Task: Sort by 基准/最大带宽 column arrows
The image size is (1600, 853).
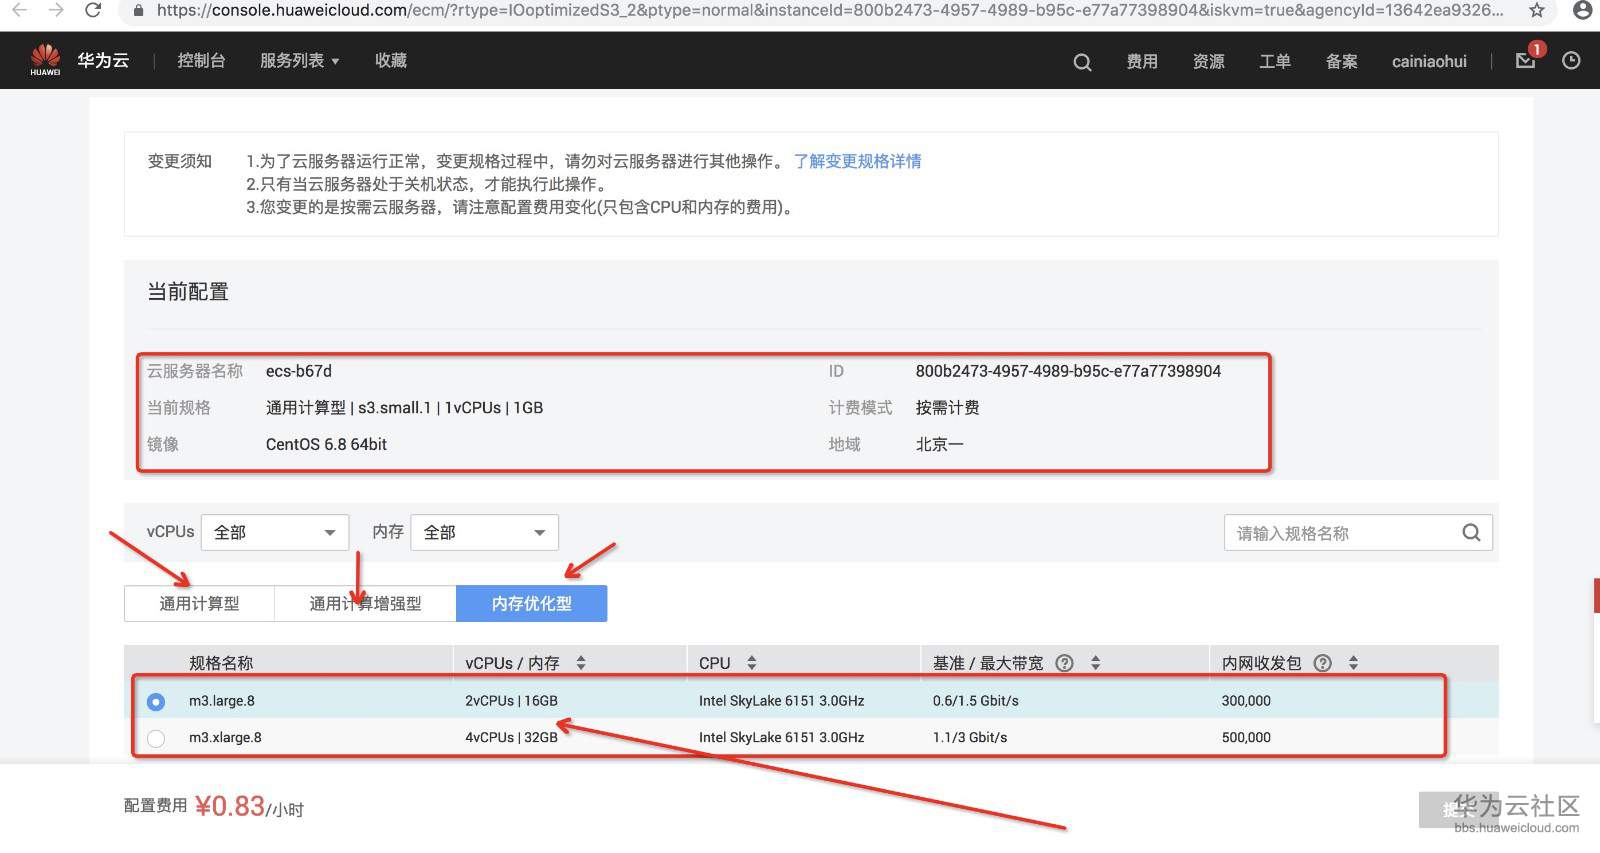Action: tap(1095, 663)
